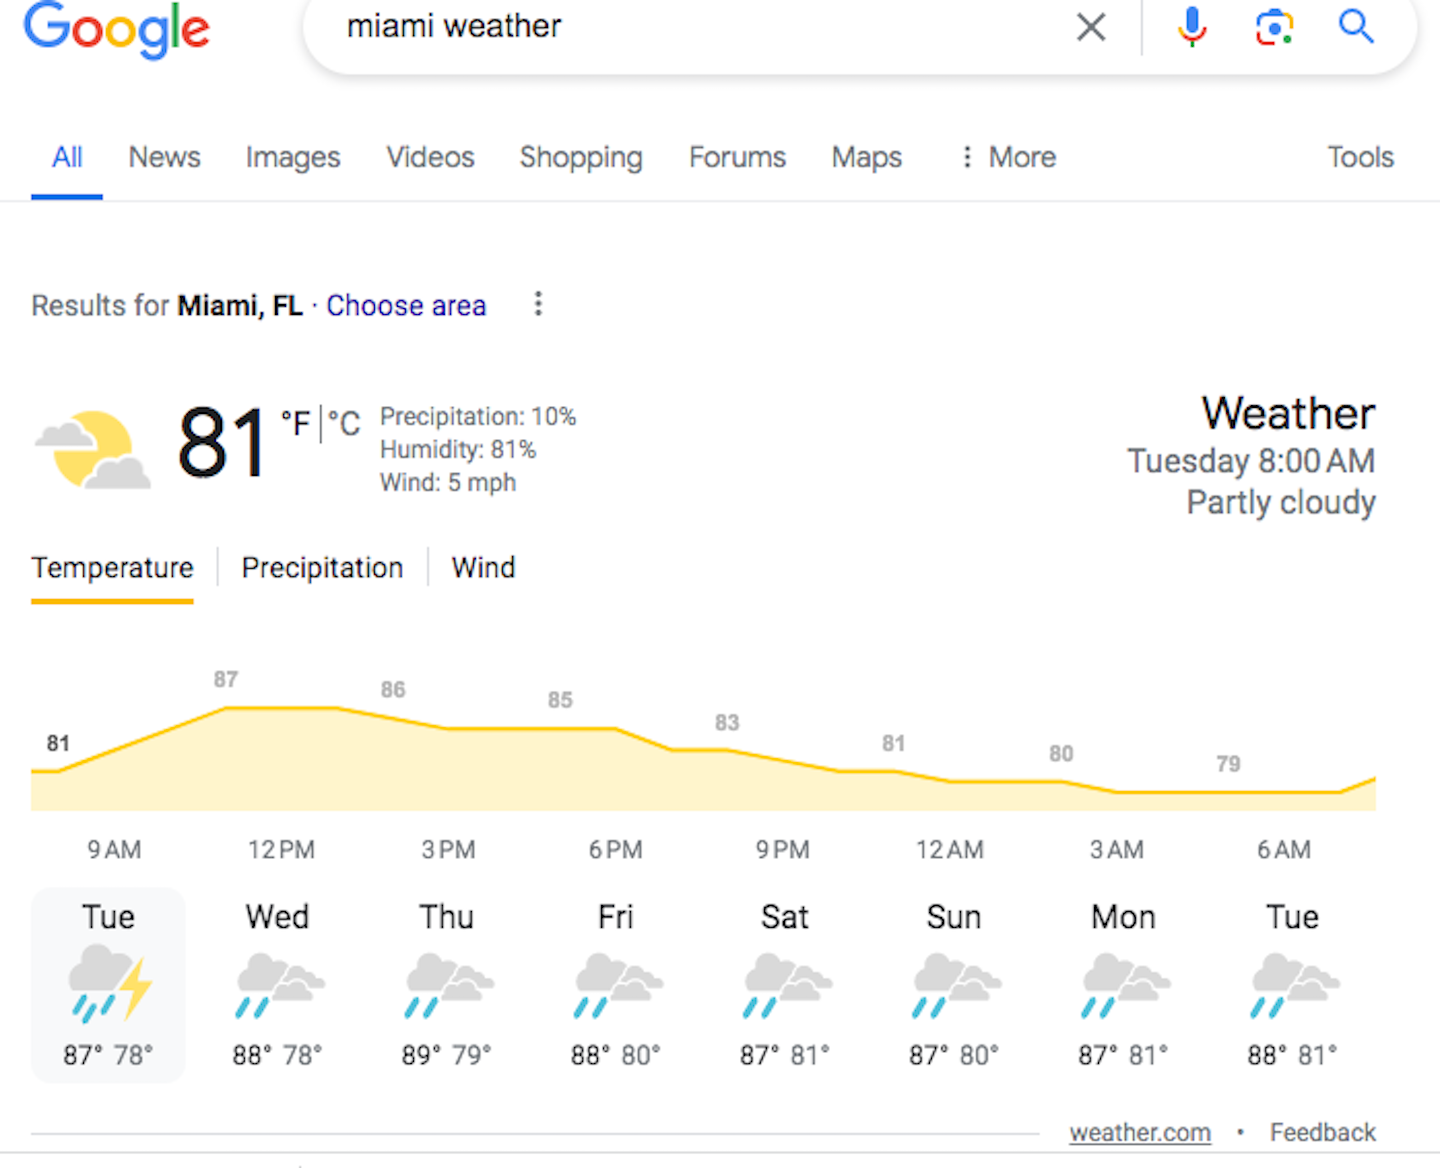Open the Tools options
The image size is (1440, 1168).
click(x=1360, y=157)
